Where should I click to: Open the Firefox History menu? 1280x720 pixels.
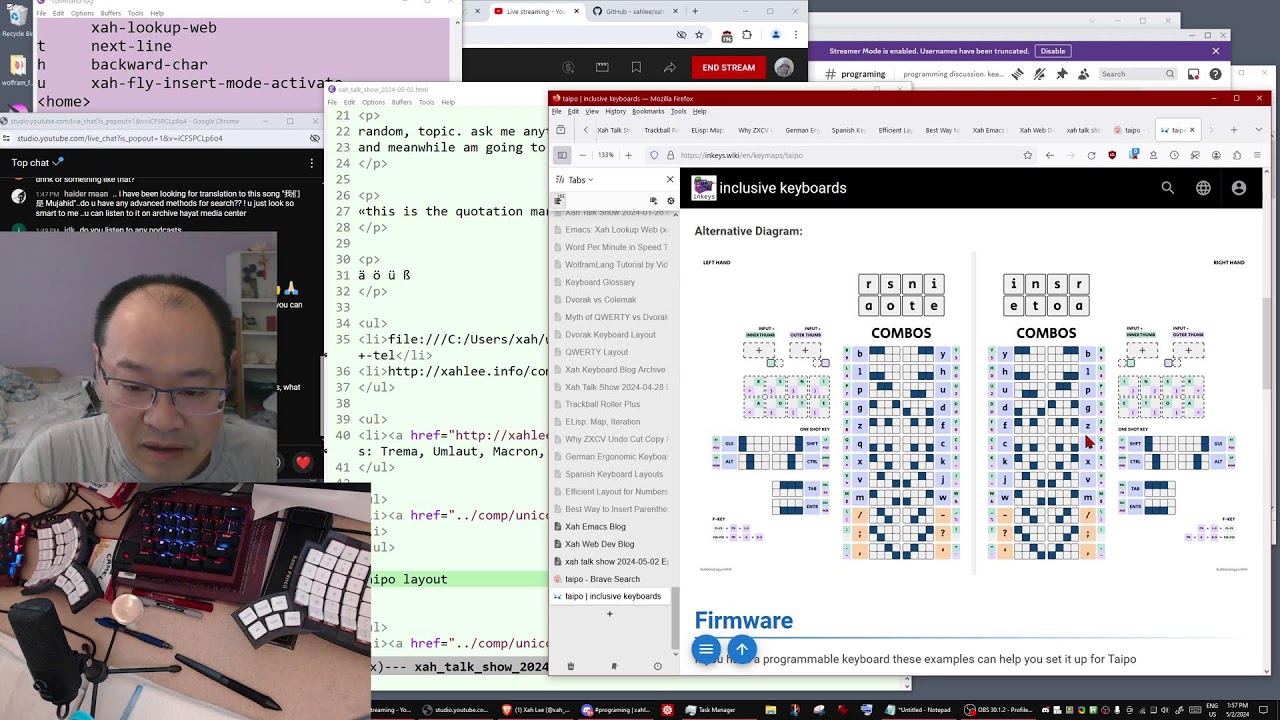pyautogui.click(x=615, y=111)
